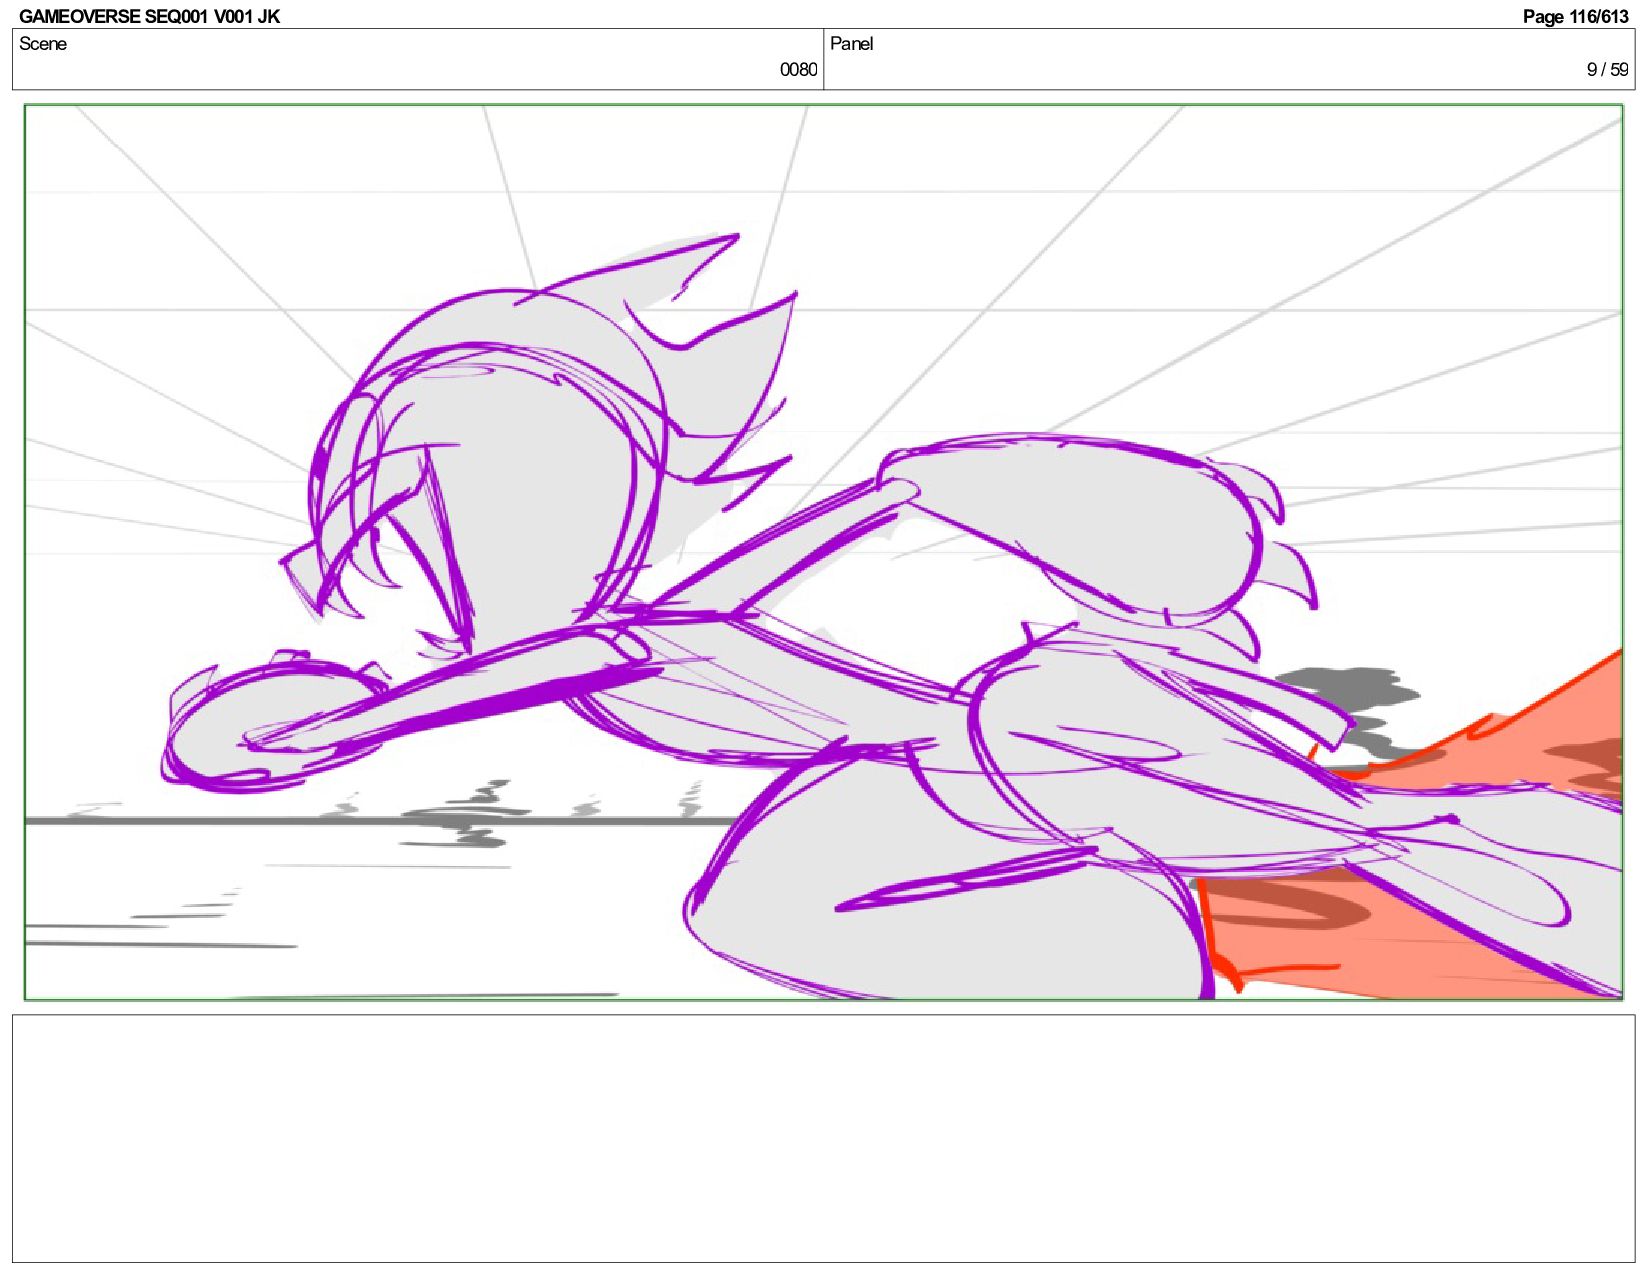
Task: Click the 'Scene' label
Action: point(43,44)
